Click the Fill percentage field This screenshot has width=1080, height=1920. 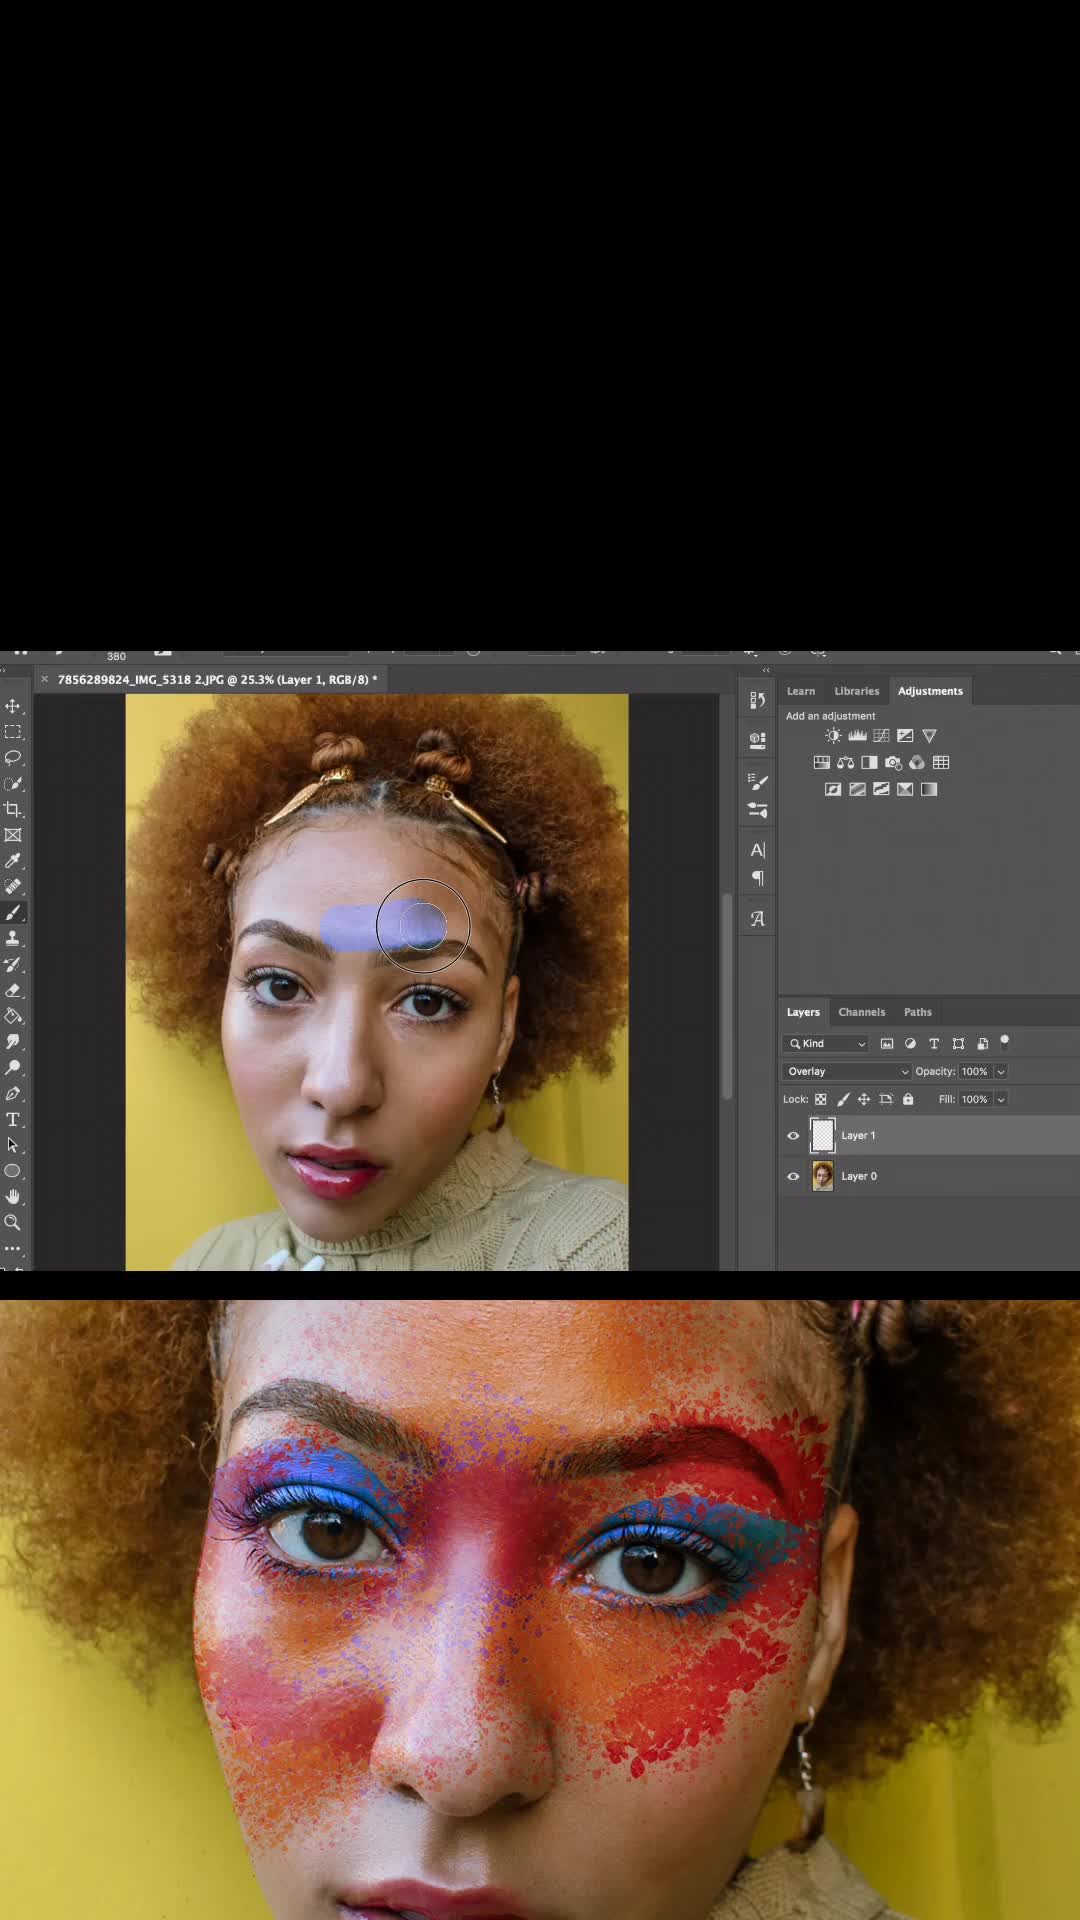975,1099
